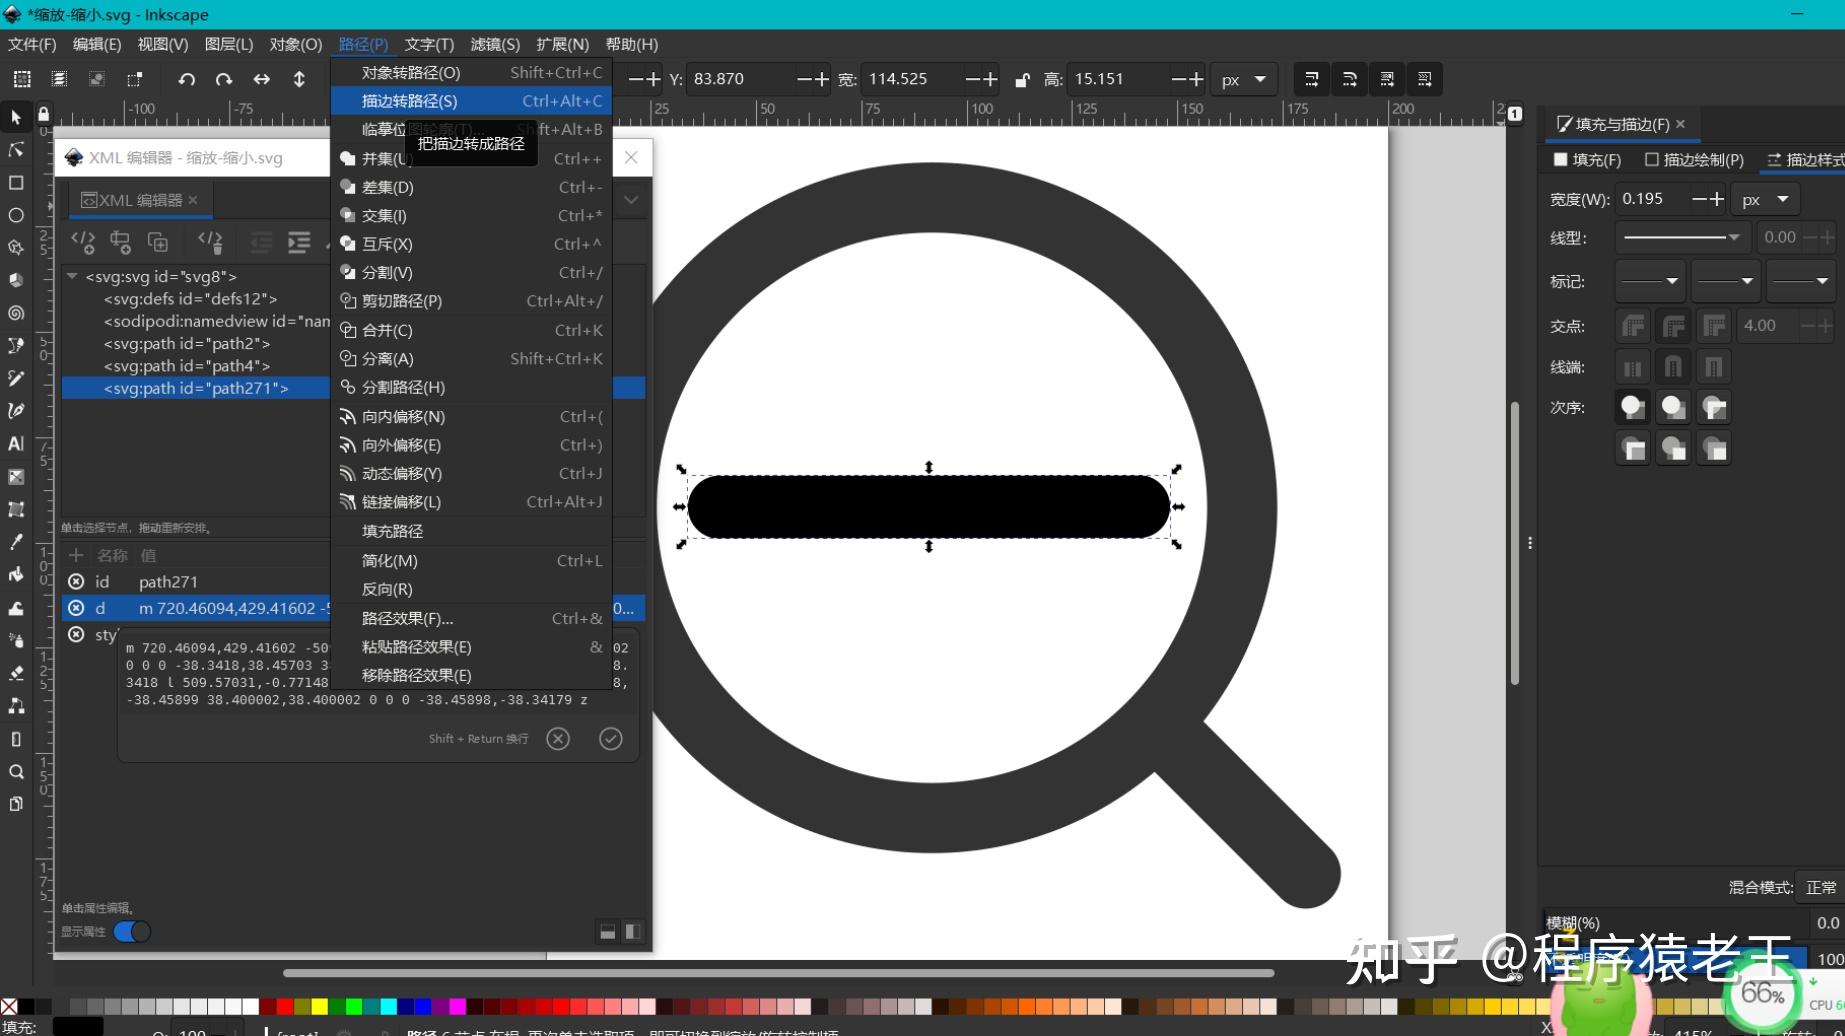The image size is (1845, 1036).
Task: Select the style attribute row in XML editor
Action: (x=106, y=635)
